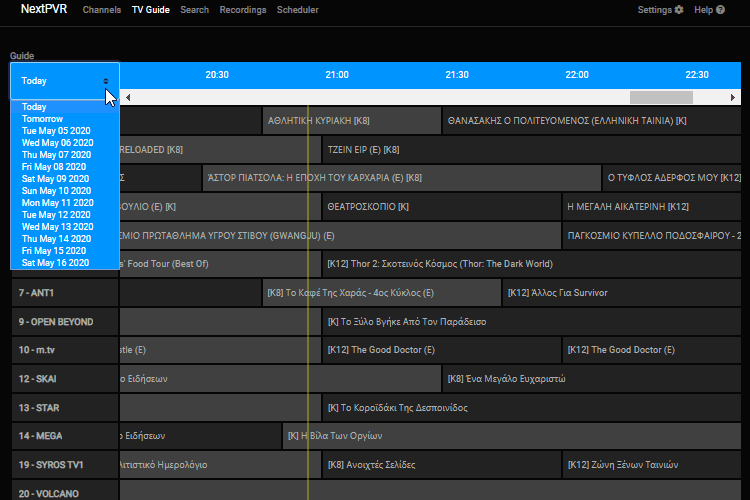Open The Good Doctor on SYROS TV1 row above, first airing

tap(441, 350)
